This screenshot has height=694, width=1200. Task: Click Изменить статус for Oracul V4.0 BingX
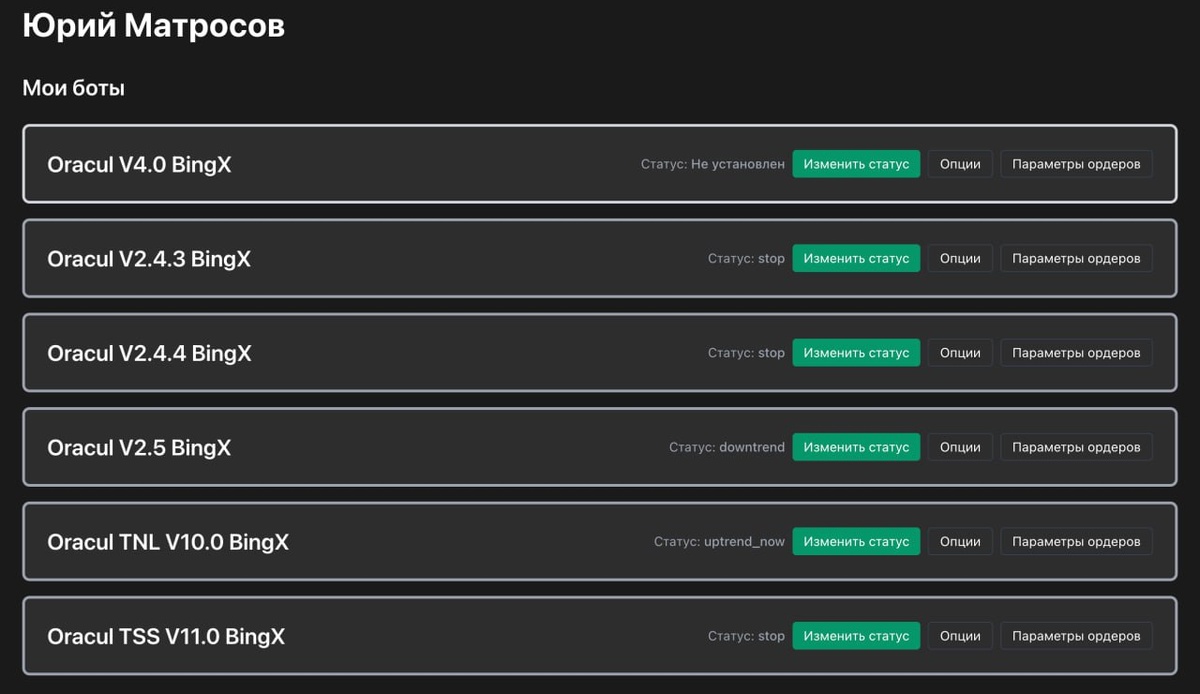(x=856, y=164)
